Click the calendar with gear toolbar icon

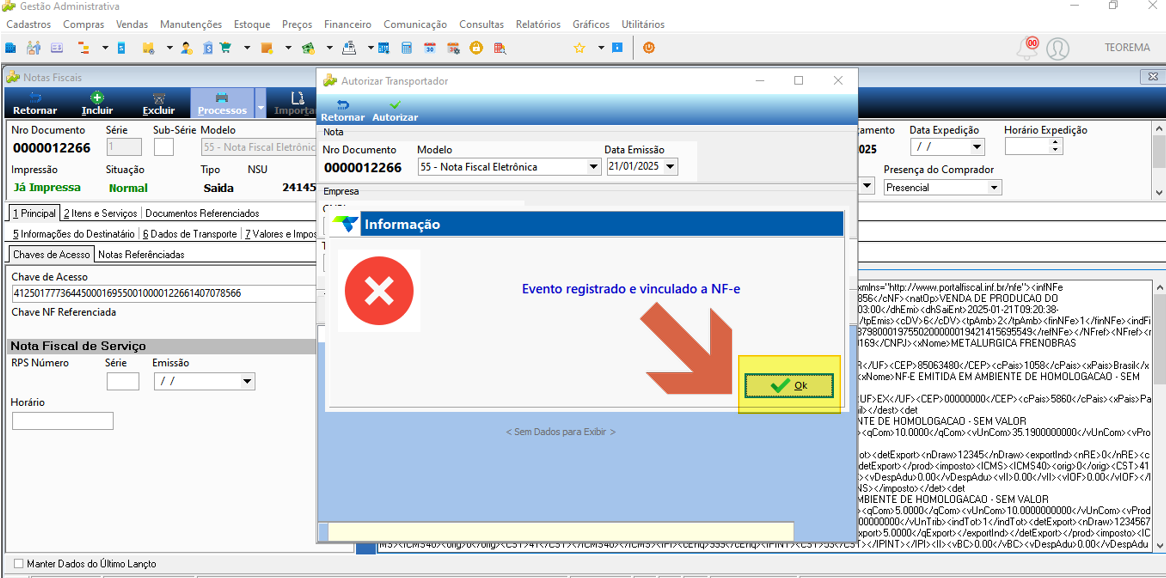pos(453,48)
